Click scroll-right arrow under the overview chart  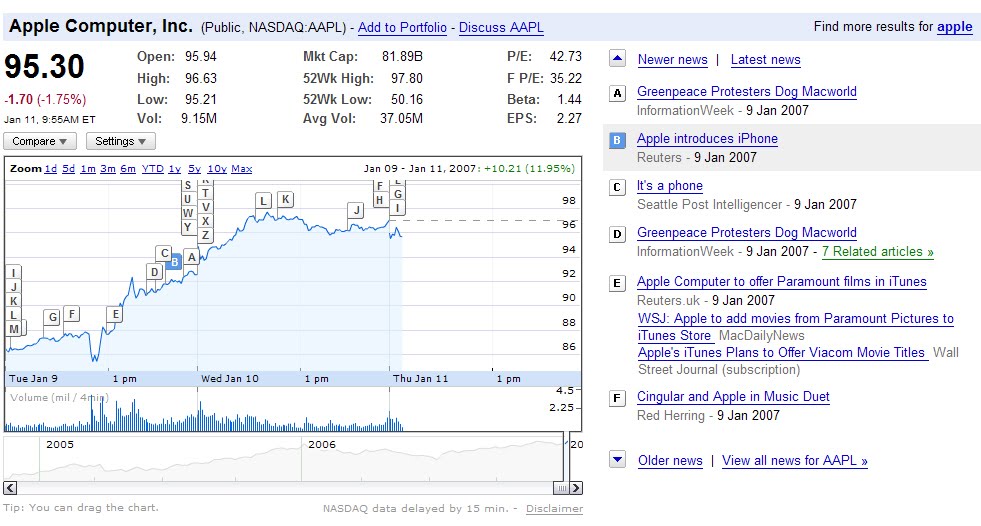pos(576,488)
